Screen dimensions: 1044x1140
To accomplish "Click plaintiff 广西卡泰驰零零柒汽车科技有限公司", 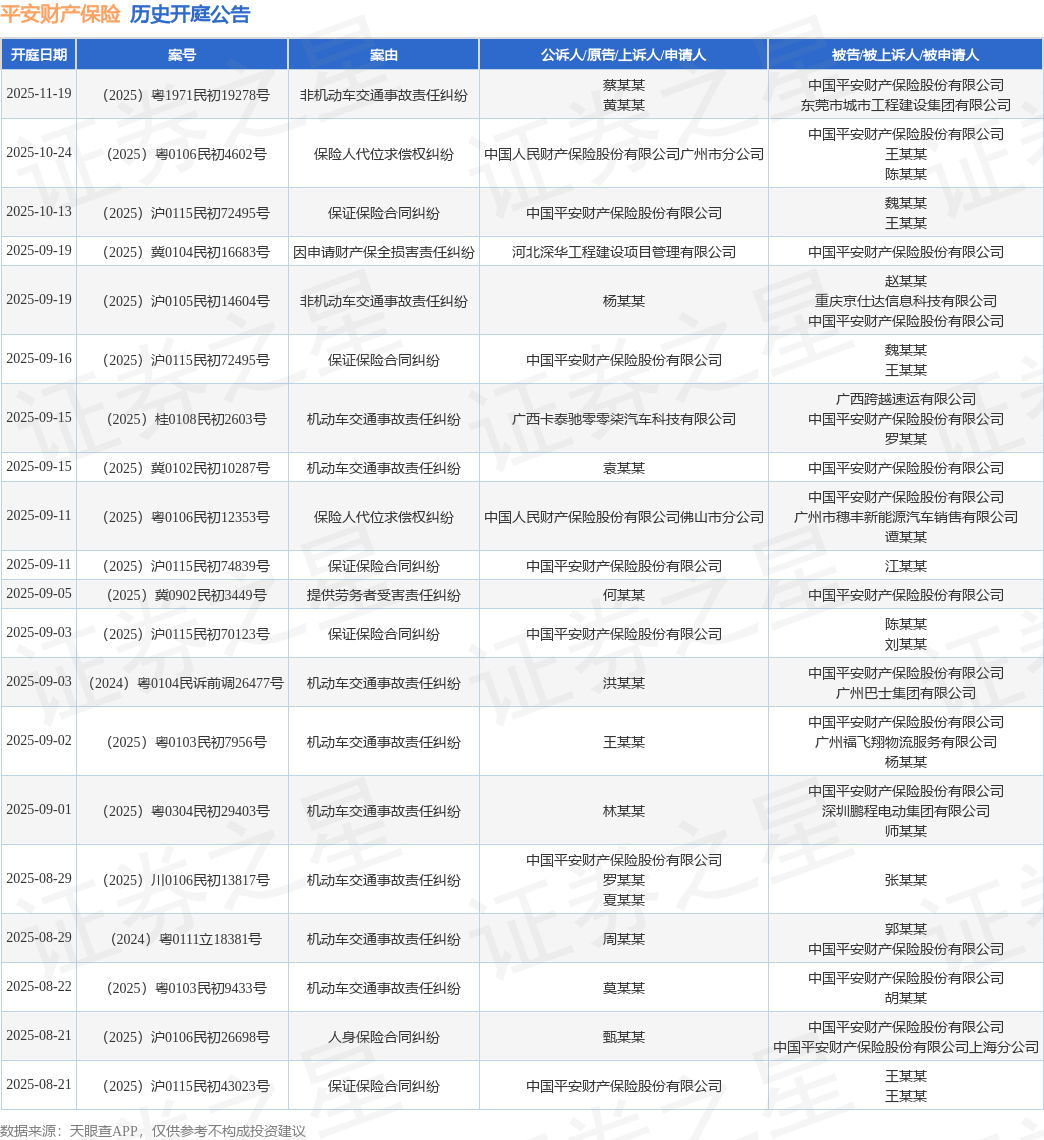I will (624, 420).
